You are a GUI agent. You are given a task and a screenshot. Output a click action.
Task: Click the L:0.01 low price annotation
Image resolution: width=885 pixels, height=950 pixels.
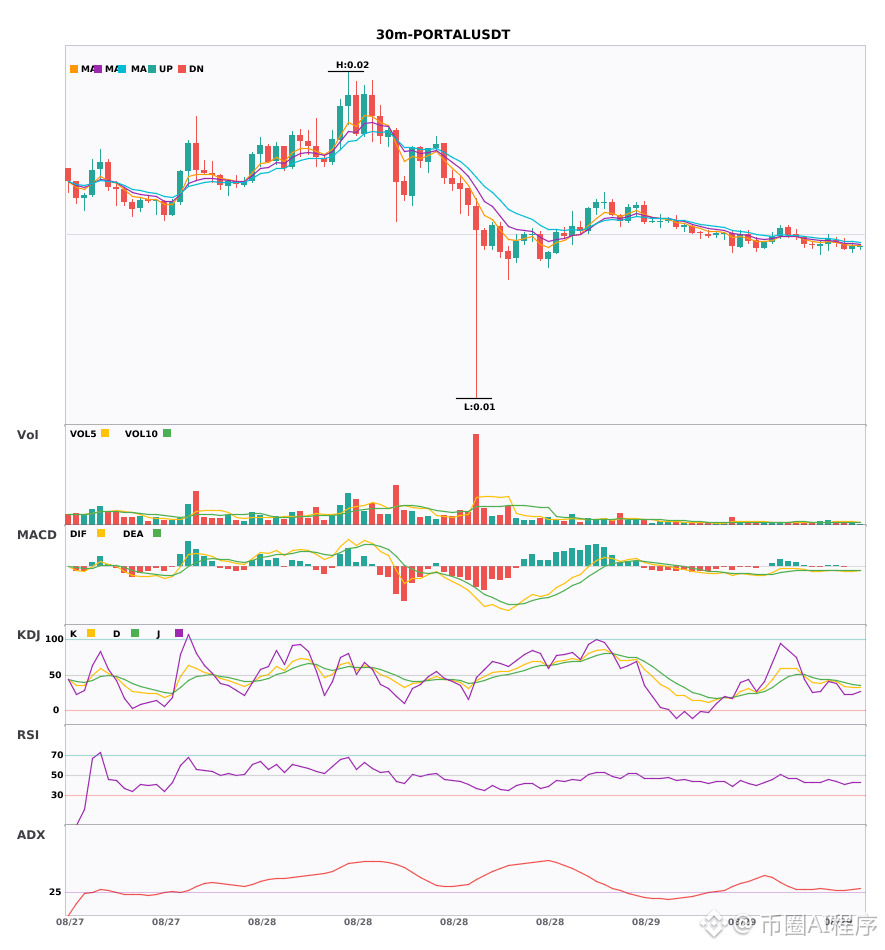point(480,407)
